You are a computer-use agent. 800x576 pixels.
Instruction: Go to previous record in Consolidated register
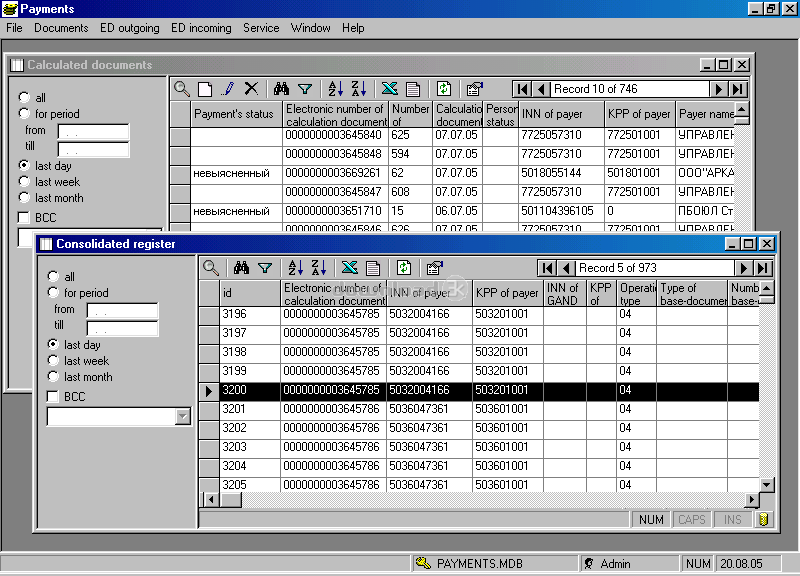(566, 268)
